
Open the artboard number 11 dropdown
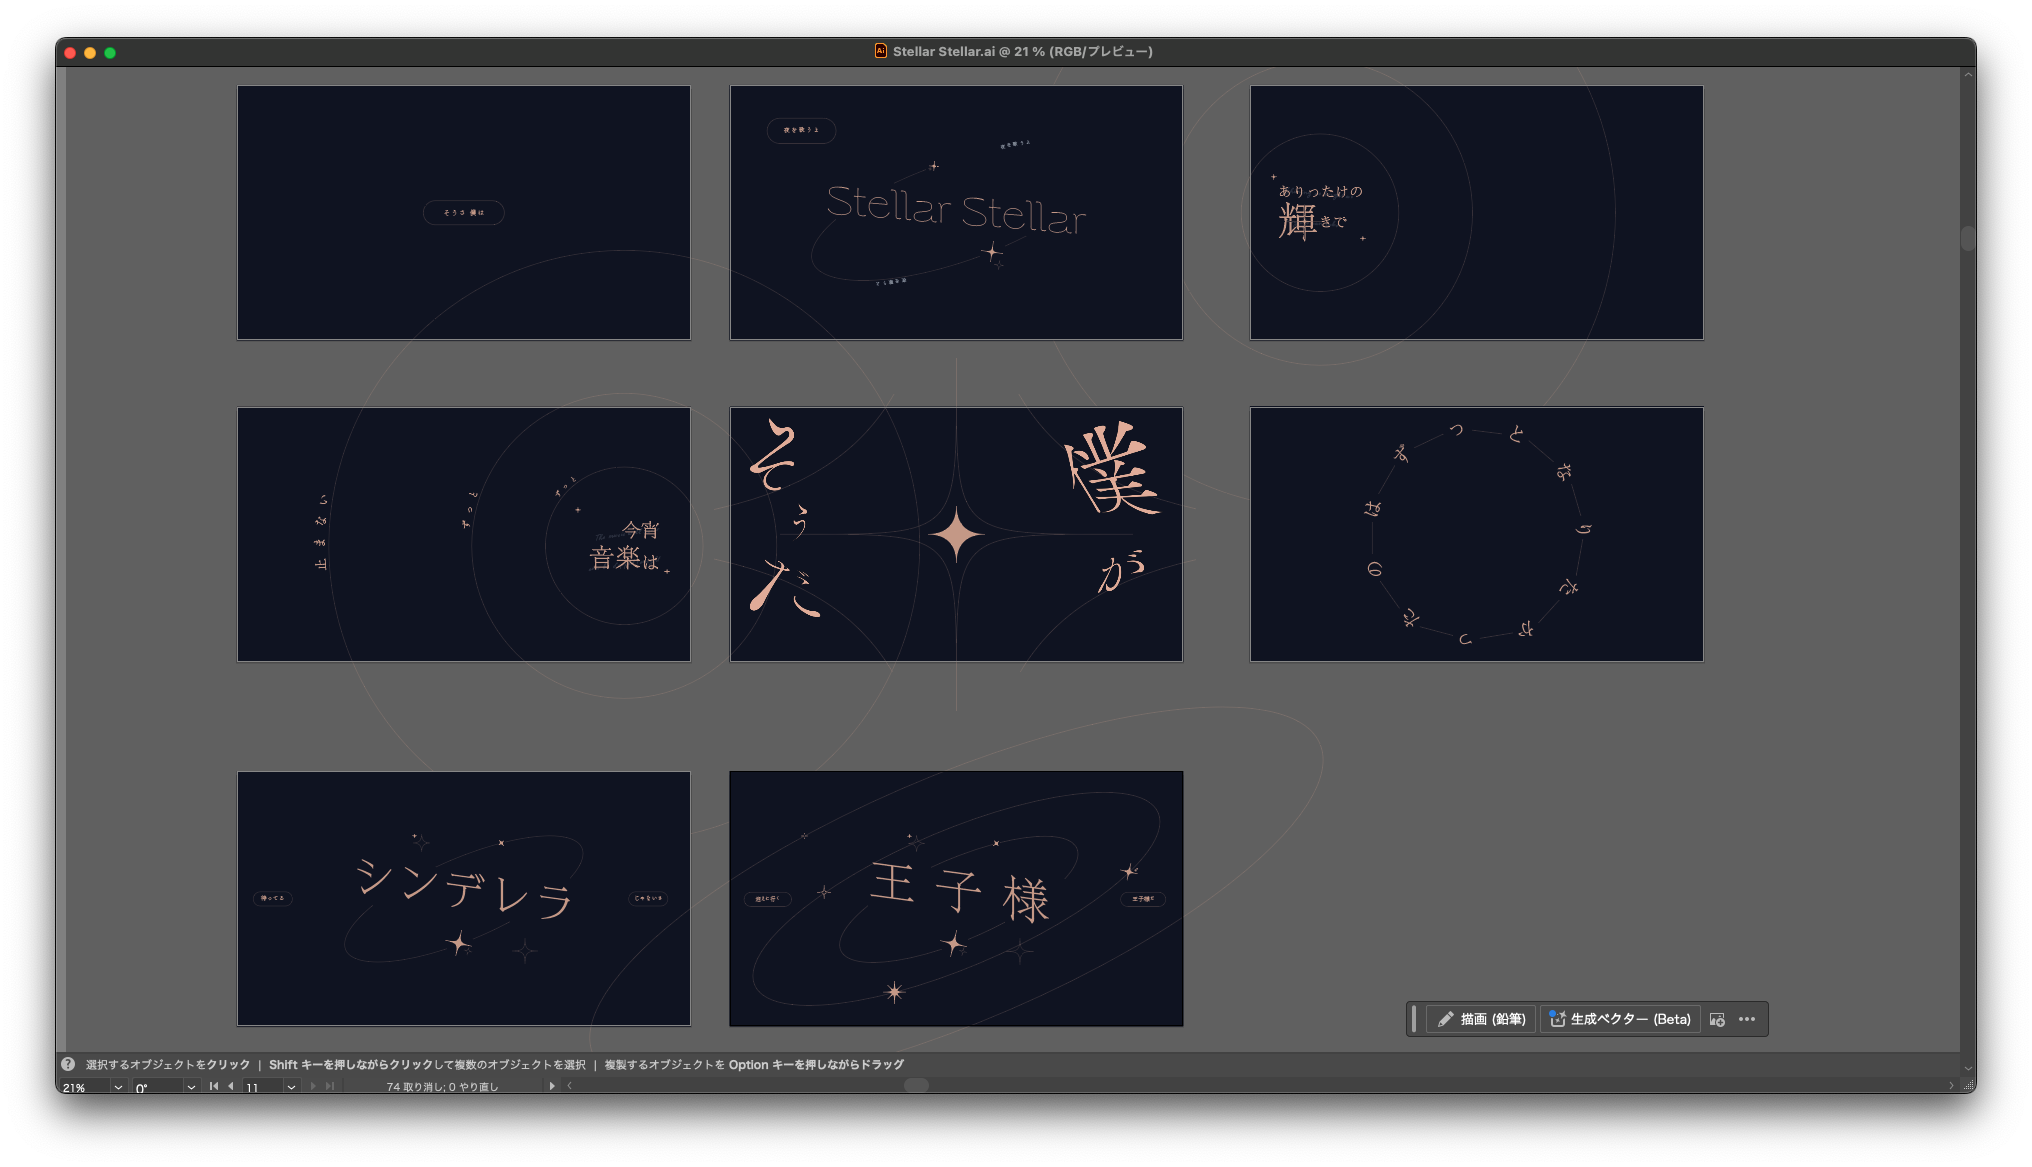coord(291,1087)
